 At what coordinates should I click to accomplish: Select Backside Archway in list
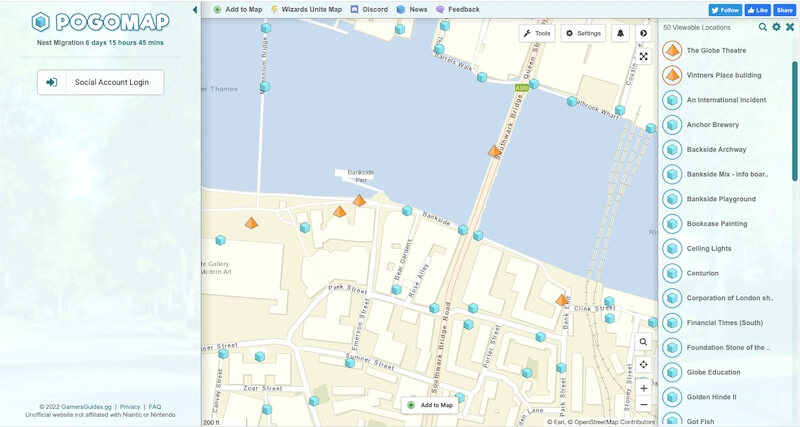pos(726,149)
